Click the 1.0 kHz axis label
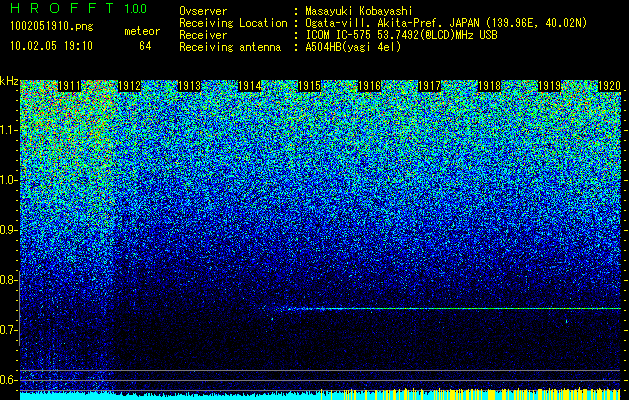Image resolution: width=629 pixels, height=400 pixels. click(x=8, y=180)
